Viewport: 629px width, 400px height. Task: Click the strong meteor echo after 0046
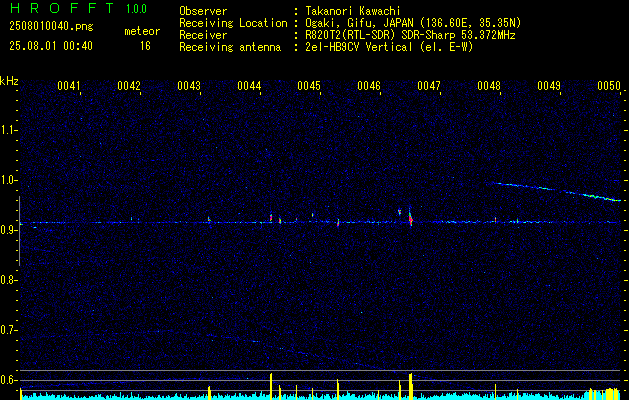410,218
